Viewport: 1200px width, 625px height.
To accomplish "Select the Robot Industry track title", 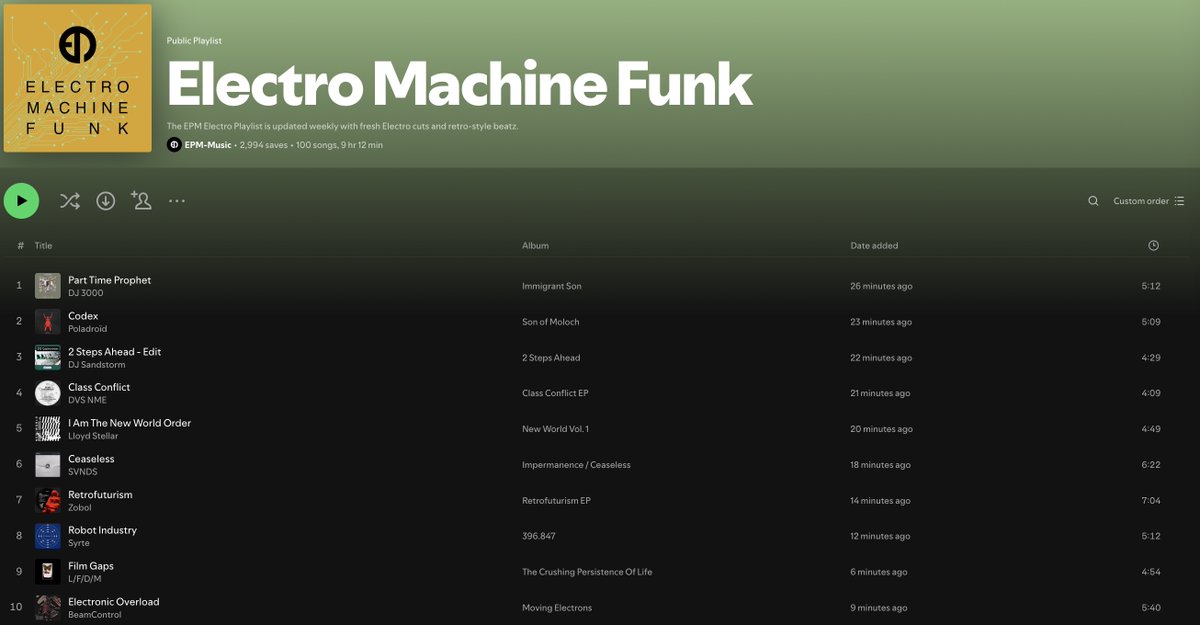I will click(x=102, y=530).
